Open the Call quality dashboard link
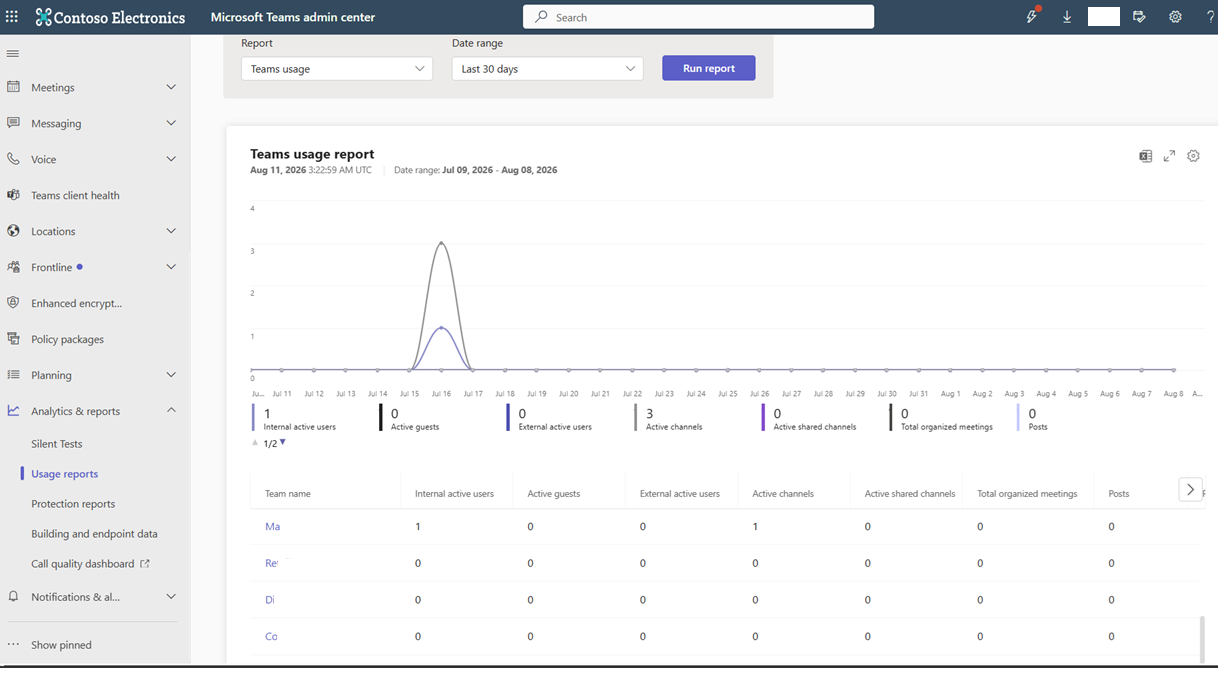 pos(90,564)
